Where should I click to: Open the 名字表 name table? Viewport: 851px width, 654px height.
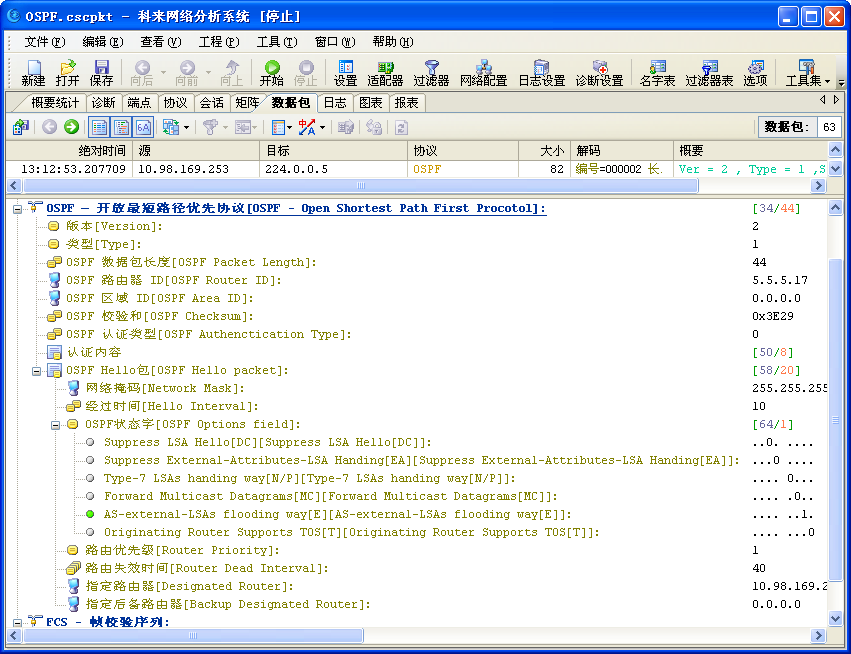coord(657,72)
